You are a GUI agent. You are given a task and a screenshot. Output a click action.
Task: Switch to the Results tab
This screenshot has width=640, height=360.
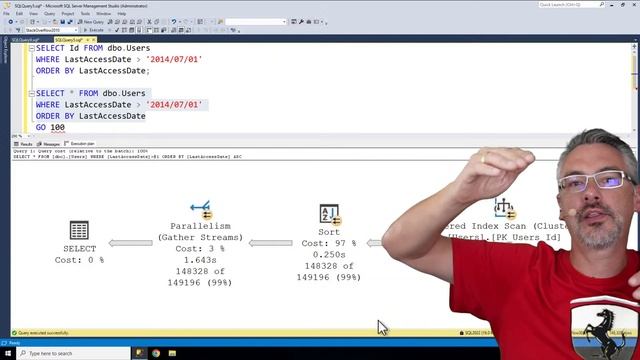[x=23, y=144]
